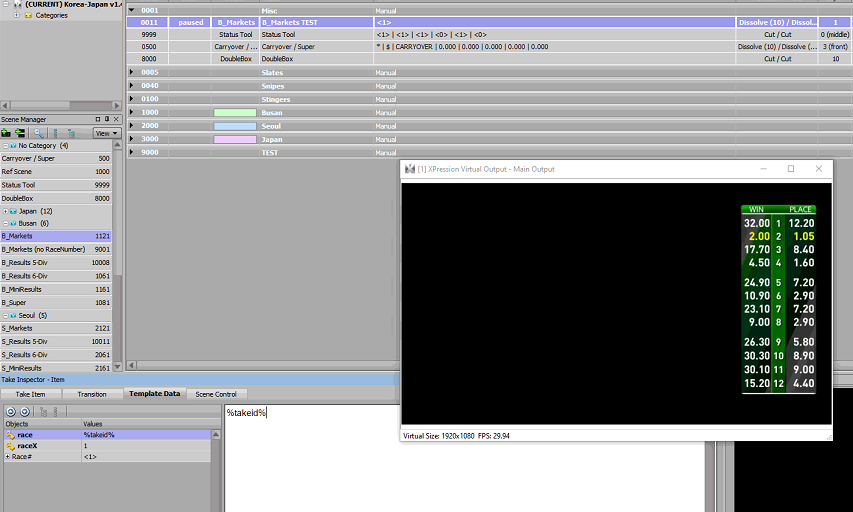This screenshot has width=853, height=512.
Task: Click the raceX value cell showing 1
Action: pyautogui.click(x=146, y=446)
